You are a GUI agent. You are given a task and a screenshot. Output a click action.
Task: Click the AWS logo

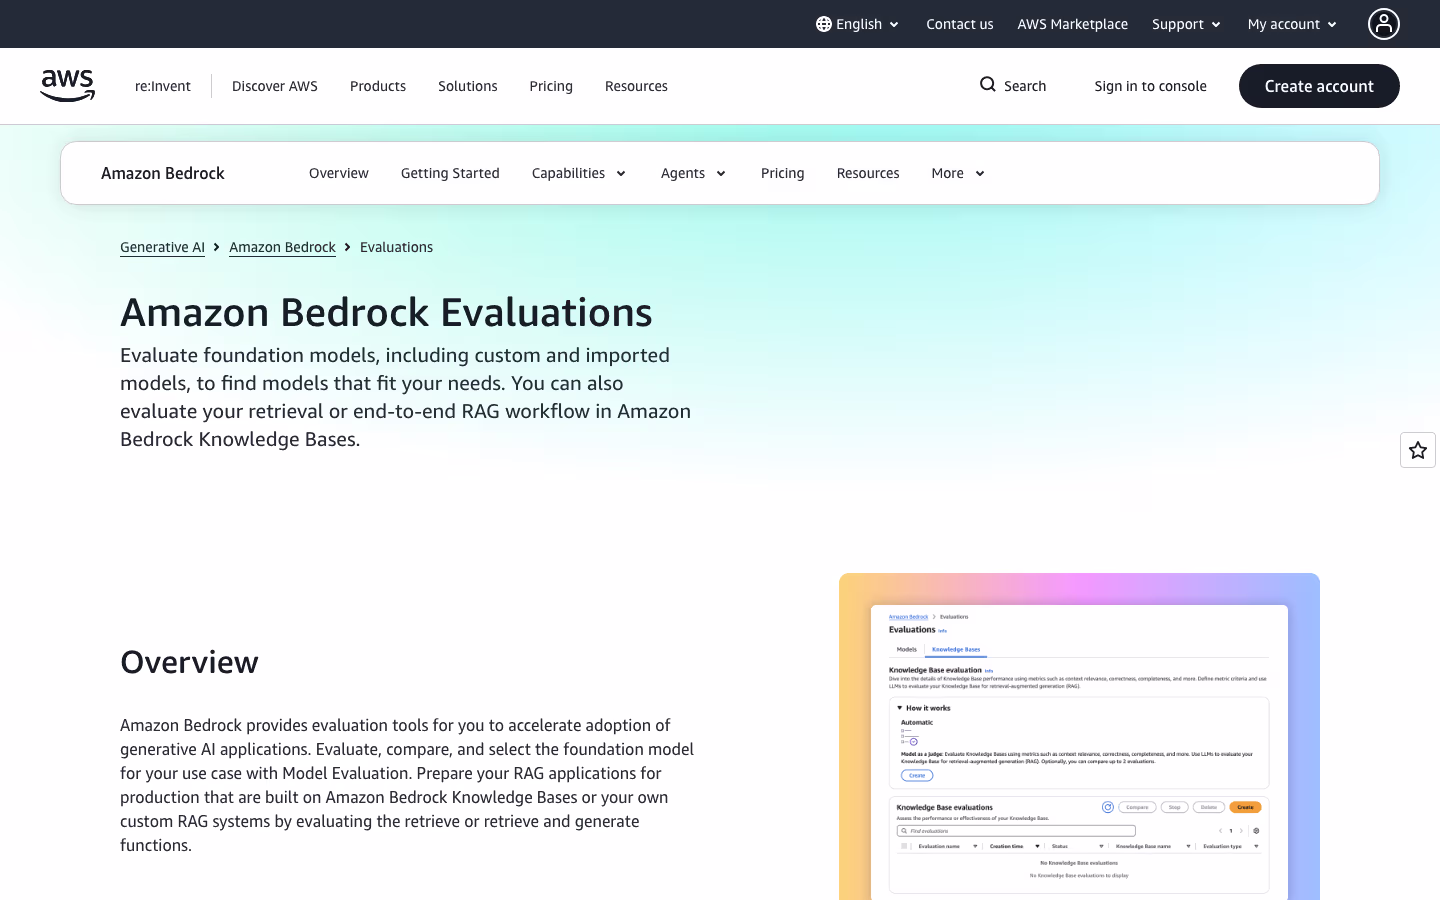pyautogui.click(x=67, y=86)
